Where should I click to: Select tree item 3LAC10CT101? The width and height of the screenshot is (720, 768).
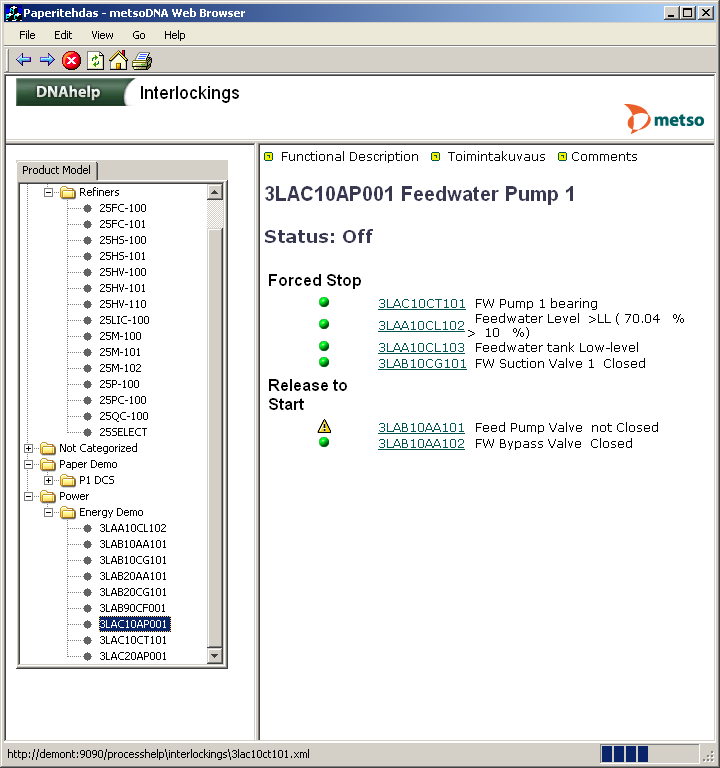pyautogui.click(x=133, y=640)
